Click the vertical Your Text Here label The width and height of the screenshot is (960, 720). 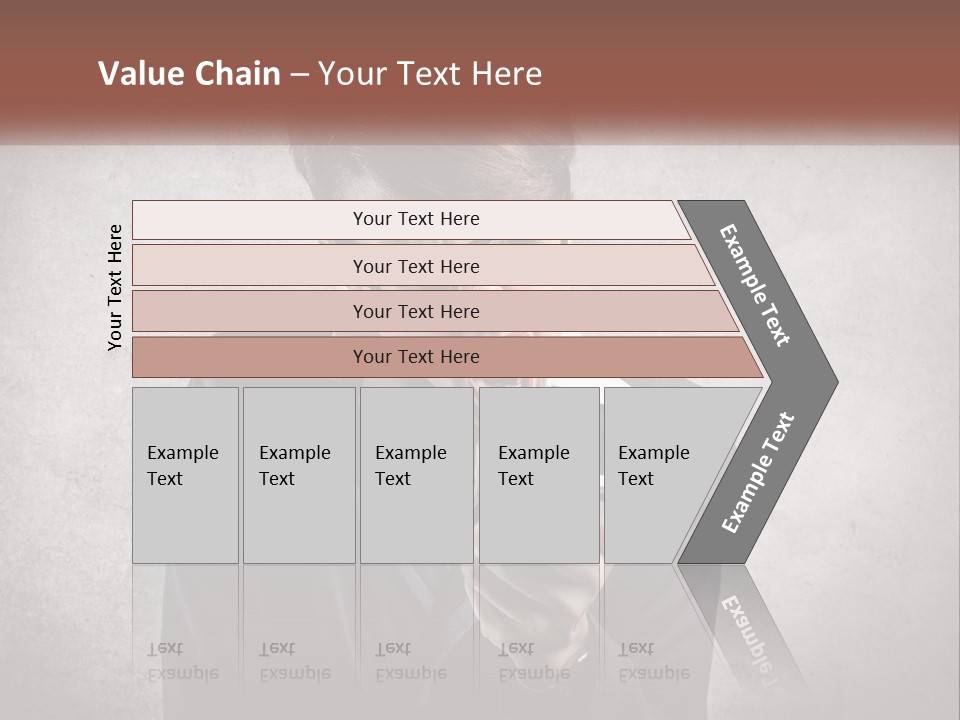point(115,287)
